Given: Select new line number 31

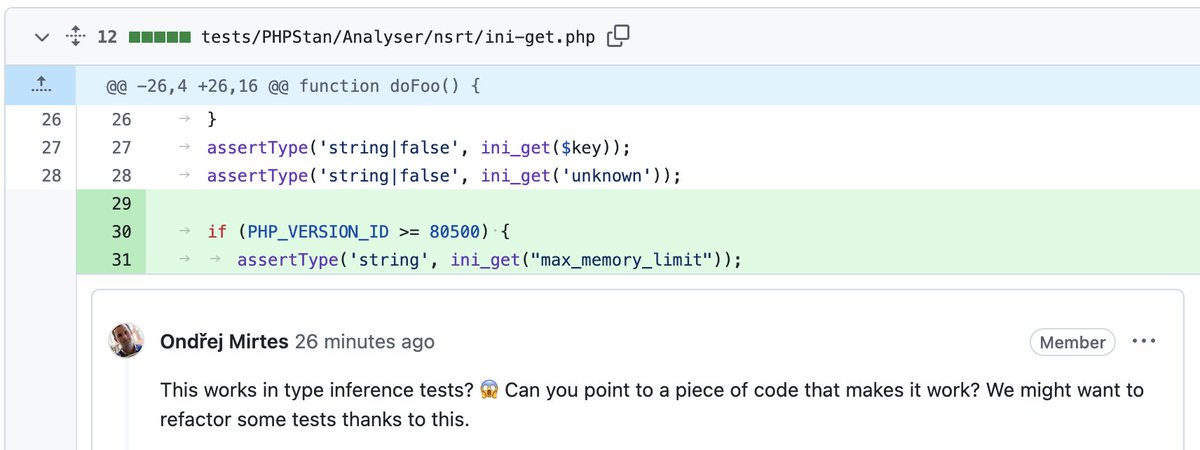Looking at the screenshot, I should tap(121, 260).
